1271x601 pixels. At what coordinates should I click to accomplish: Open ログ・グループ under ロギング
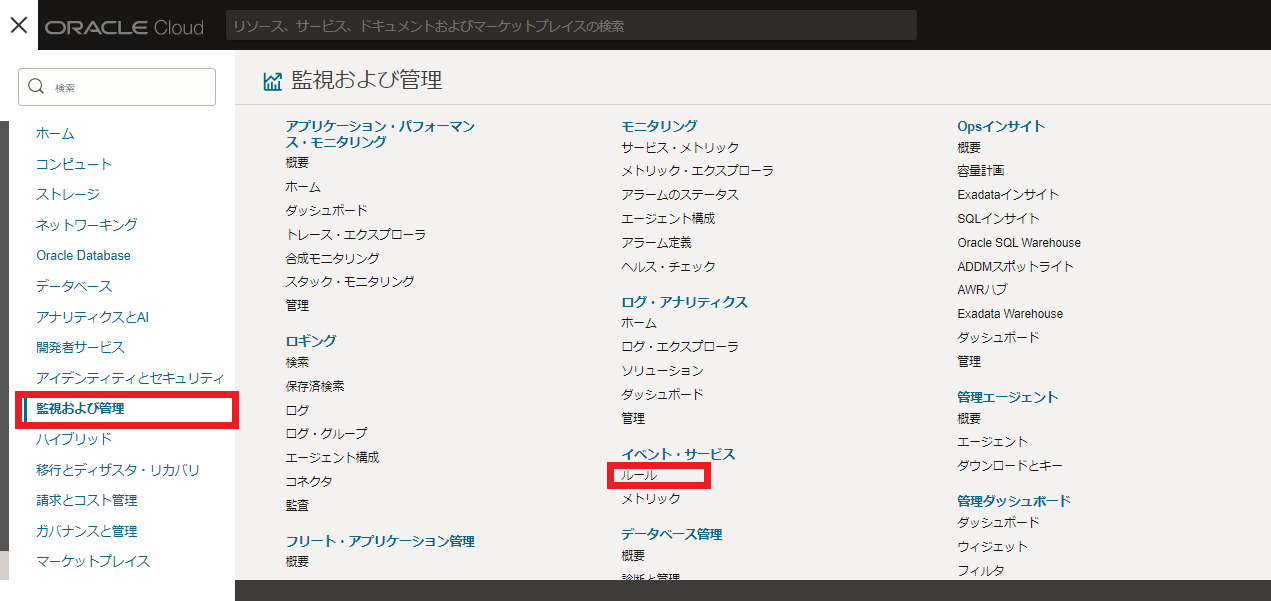point(326,434)
